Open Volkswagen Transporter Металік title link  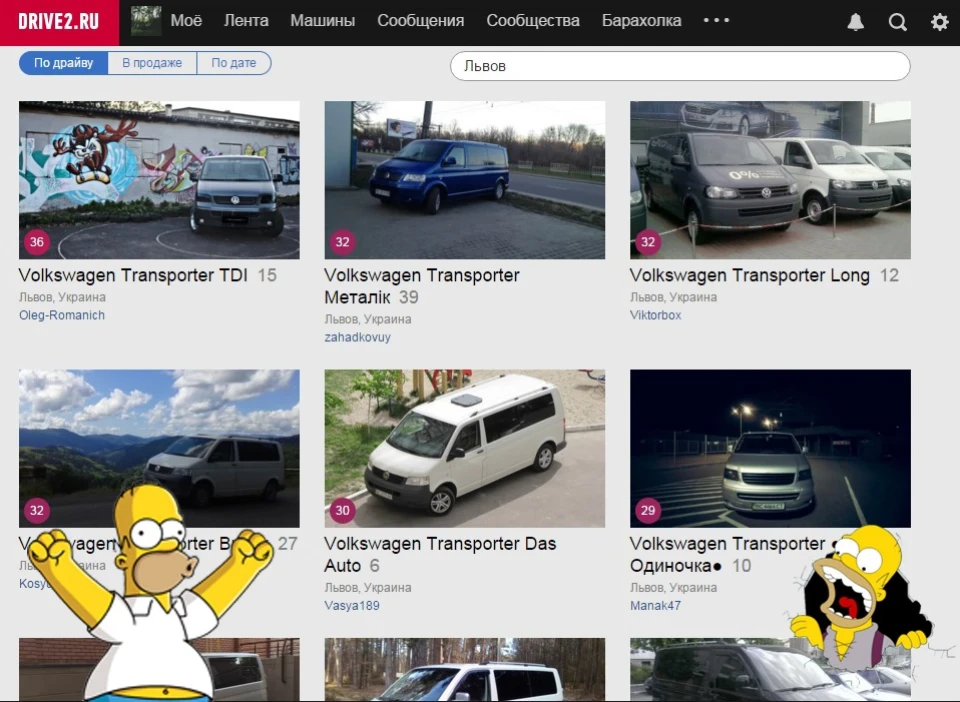pos(422,286)
